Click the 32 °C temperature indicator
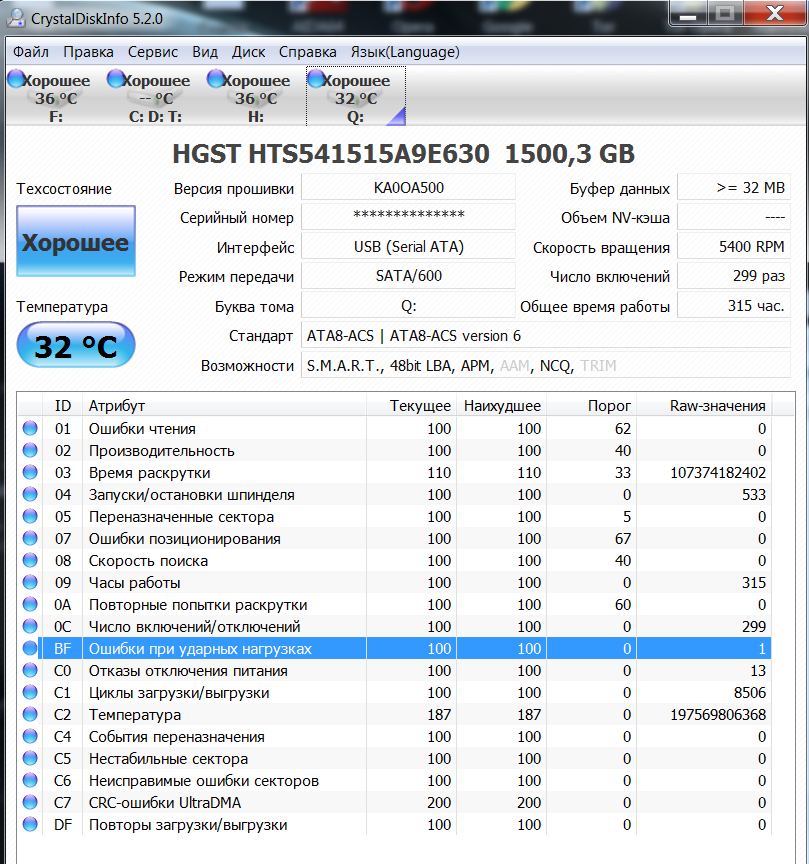 pyautogui.click(x=76, y=345)
